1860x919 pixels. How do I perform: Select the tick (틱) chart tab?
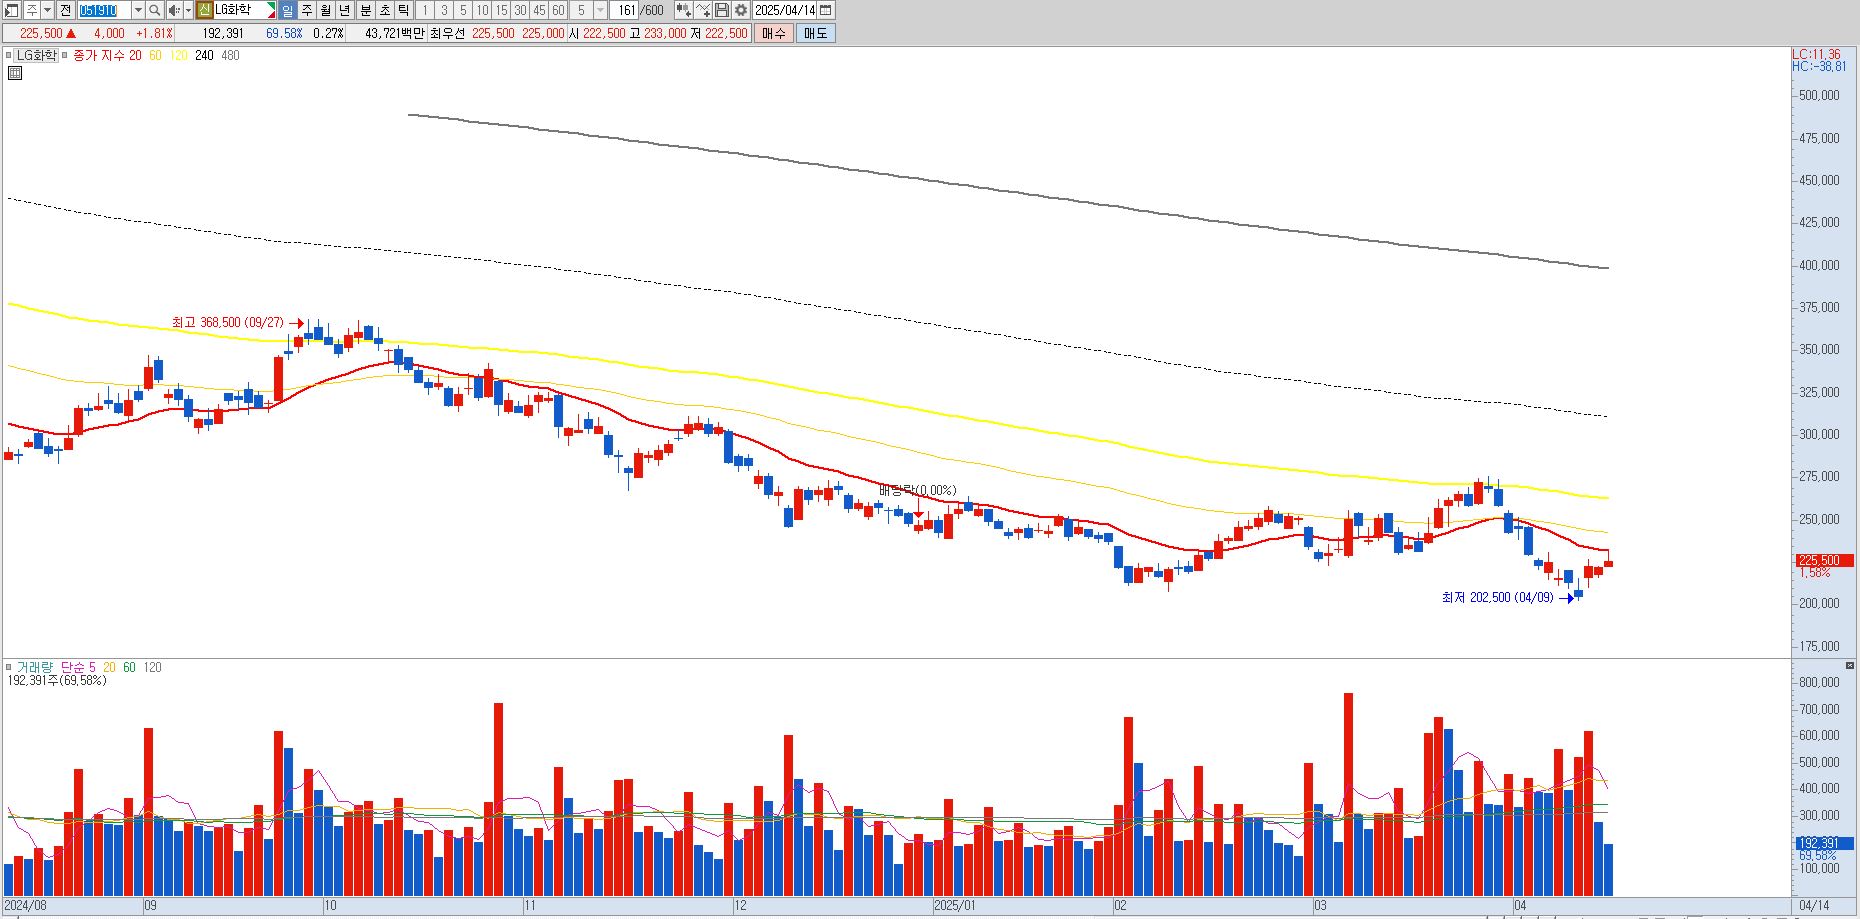[x=403, y=10]
